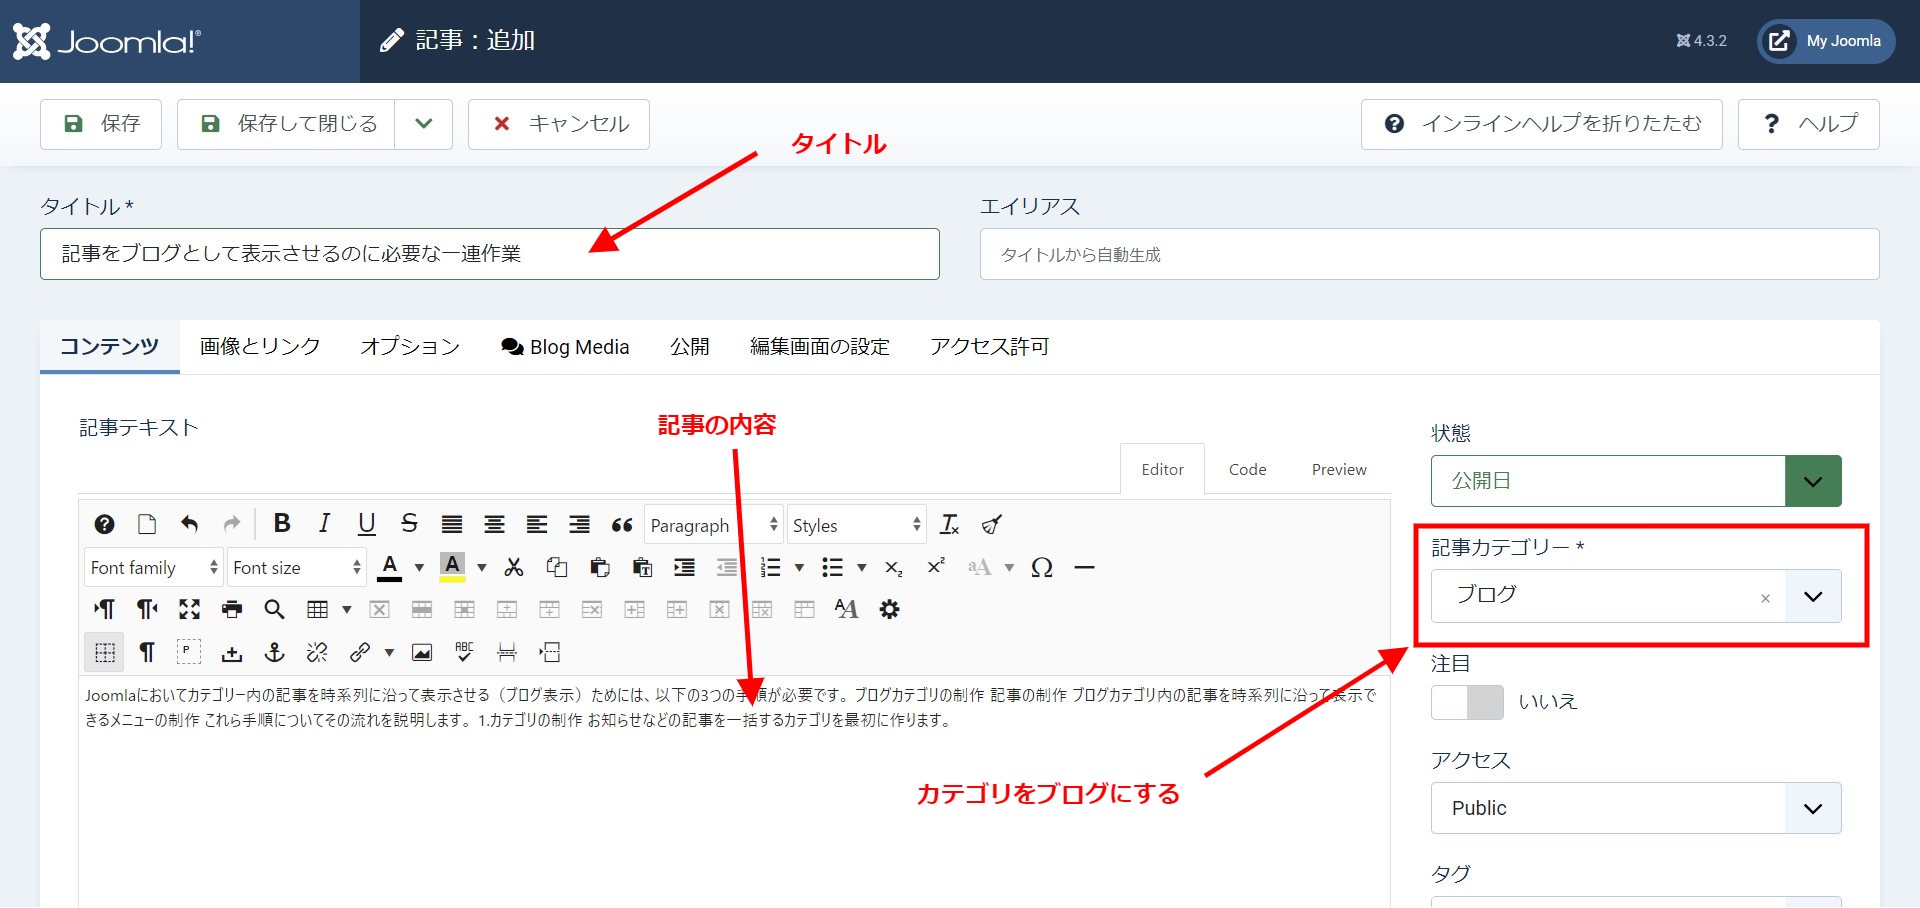
Task: Collapse inline help with インラインヘルプを折りたたむ
Action: pos(1541,124)
